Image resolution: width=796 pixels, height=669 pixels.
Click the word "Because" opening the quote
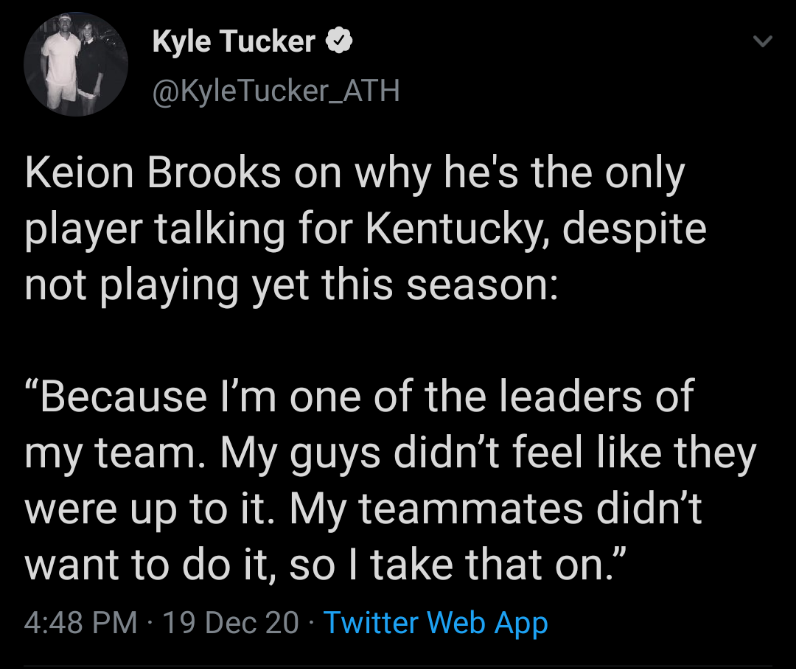[122, 397]
